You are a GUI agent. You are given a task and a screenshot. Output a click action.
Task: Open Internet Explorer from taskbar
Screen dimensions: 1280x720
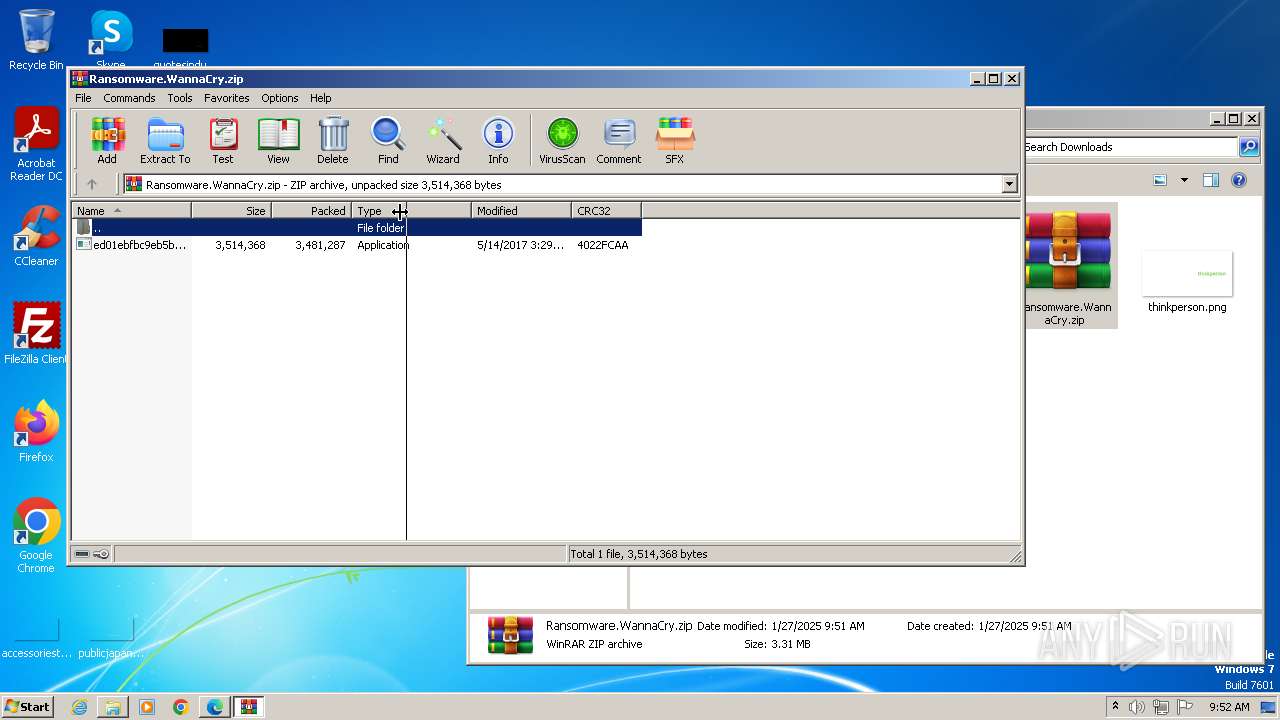pos(79,707)
